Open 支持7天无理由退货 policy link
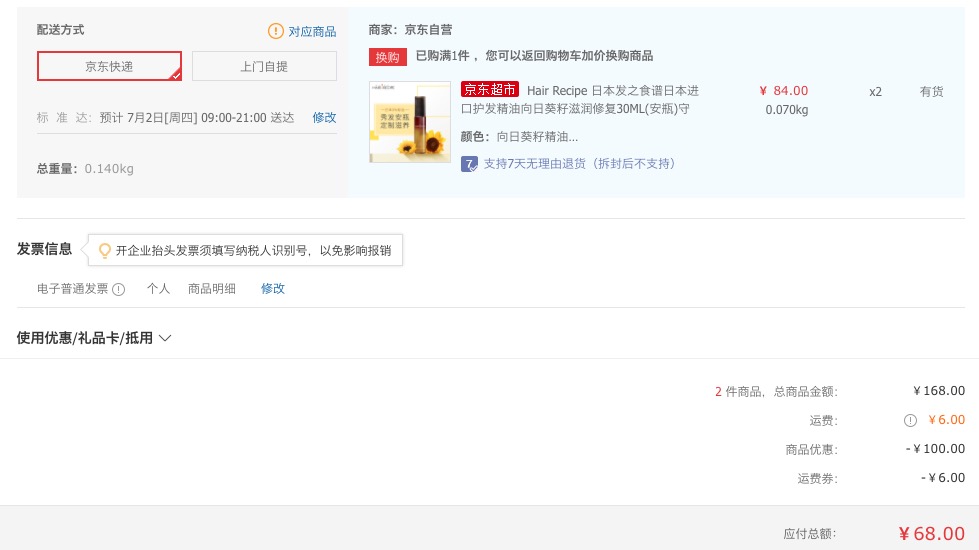 (x=579, y=164)
